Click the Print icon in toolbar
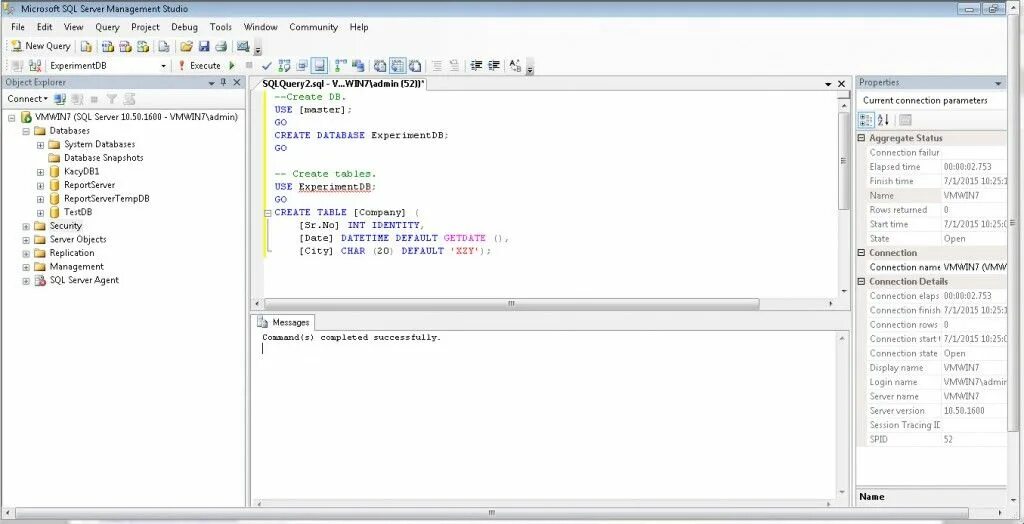 point(221,46)
